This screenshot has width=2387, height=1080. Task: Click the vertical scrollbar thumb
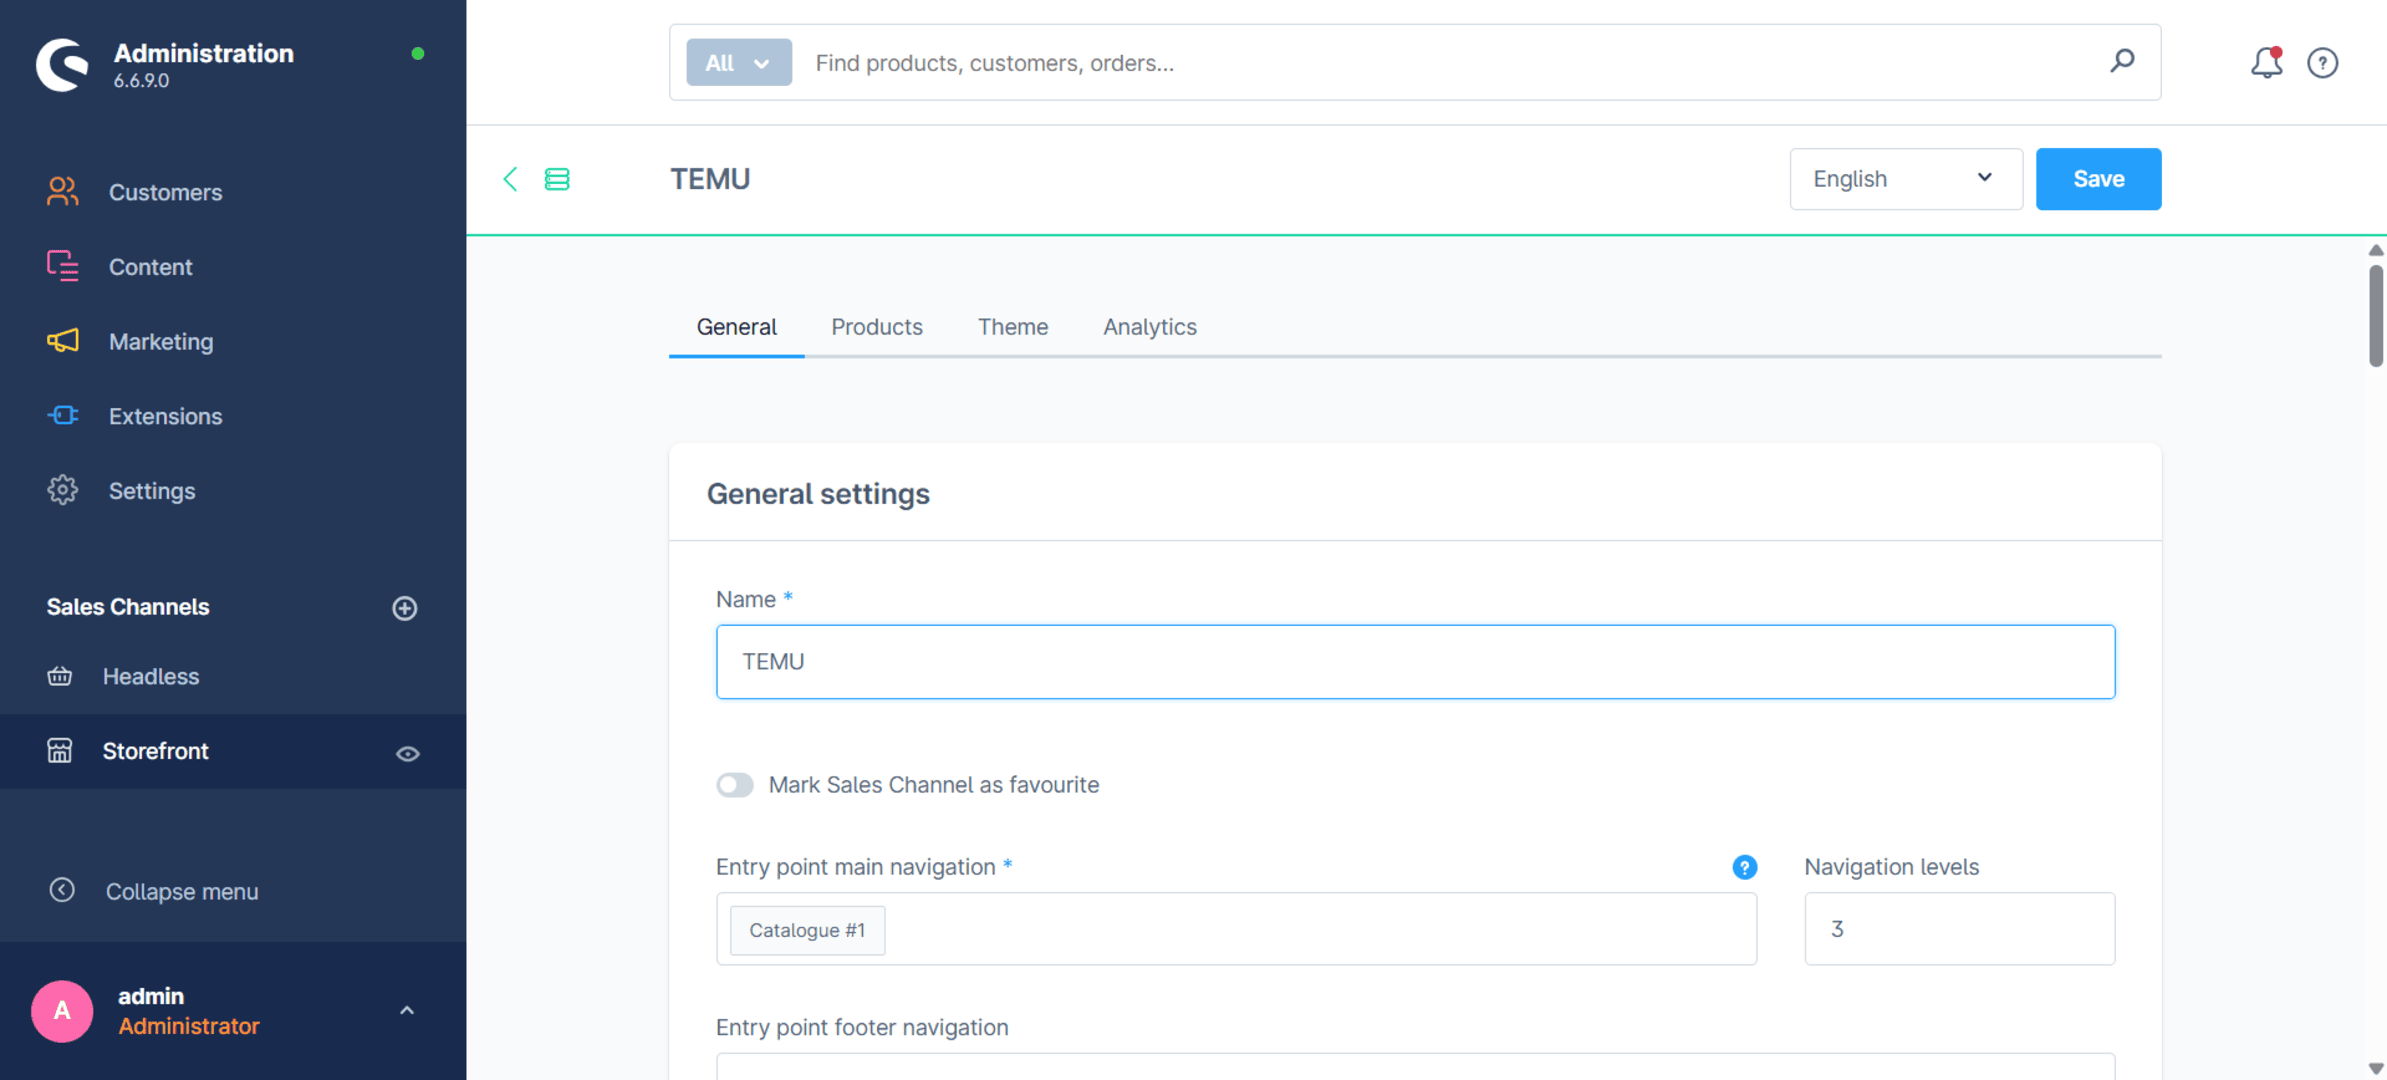point(2375,316)
